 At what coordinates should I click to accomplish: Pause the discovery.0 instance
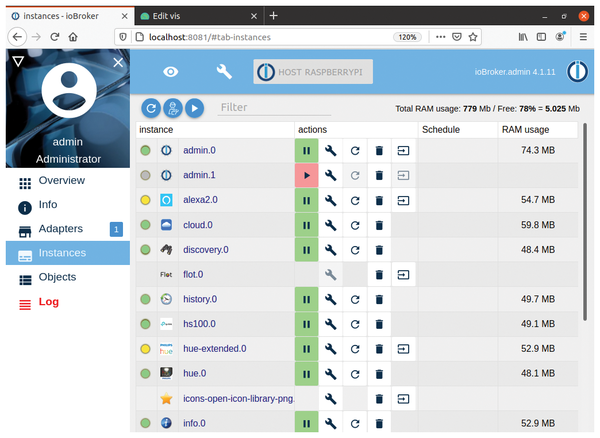point(306,250)
